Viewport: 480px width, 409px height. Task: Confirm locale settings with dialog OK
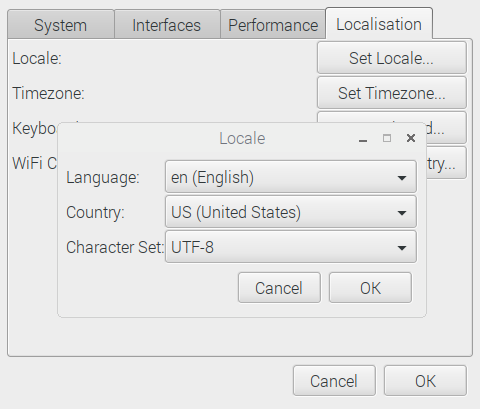(x=370, y=288)
